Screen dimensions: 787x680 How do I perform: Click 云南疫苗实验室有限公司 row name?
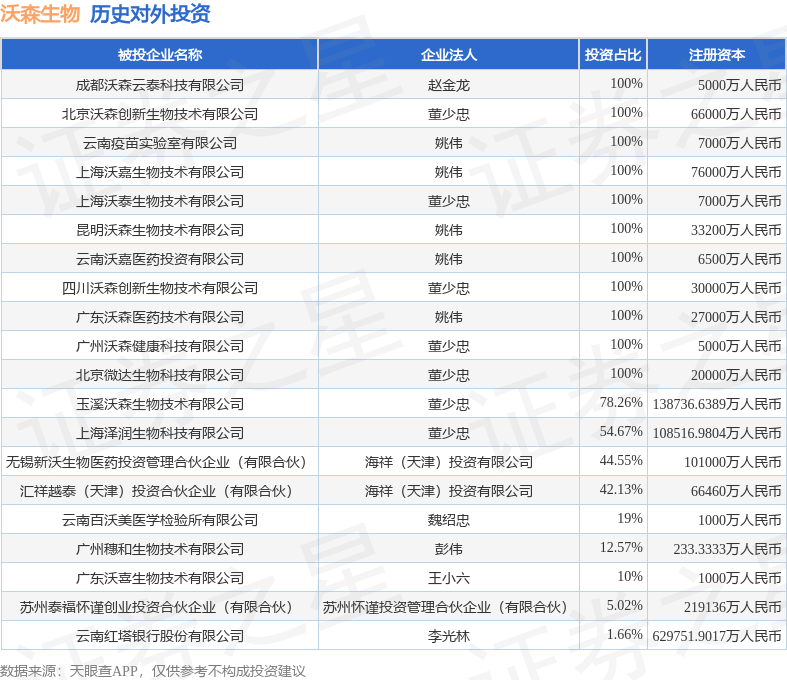160,143
